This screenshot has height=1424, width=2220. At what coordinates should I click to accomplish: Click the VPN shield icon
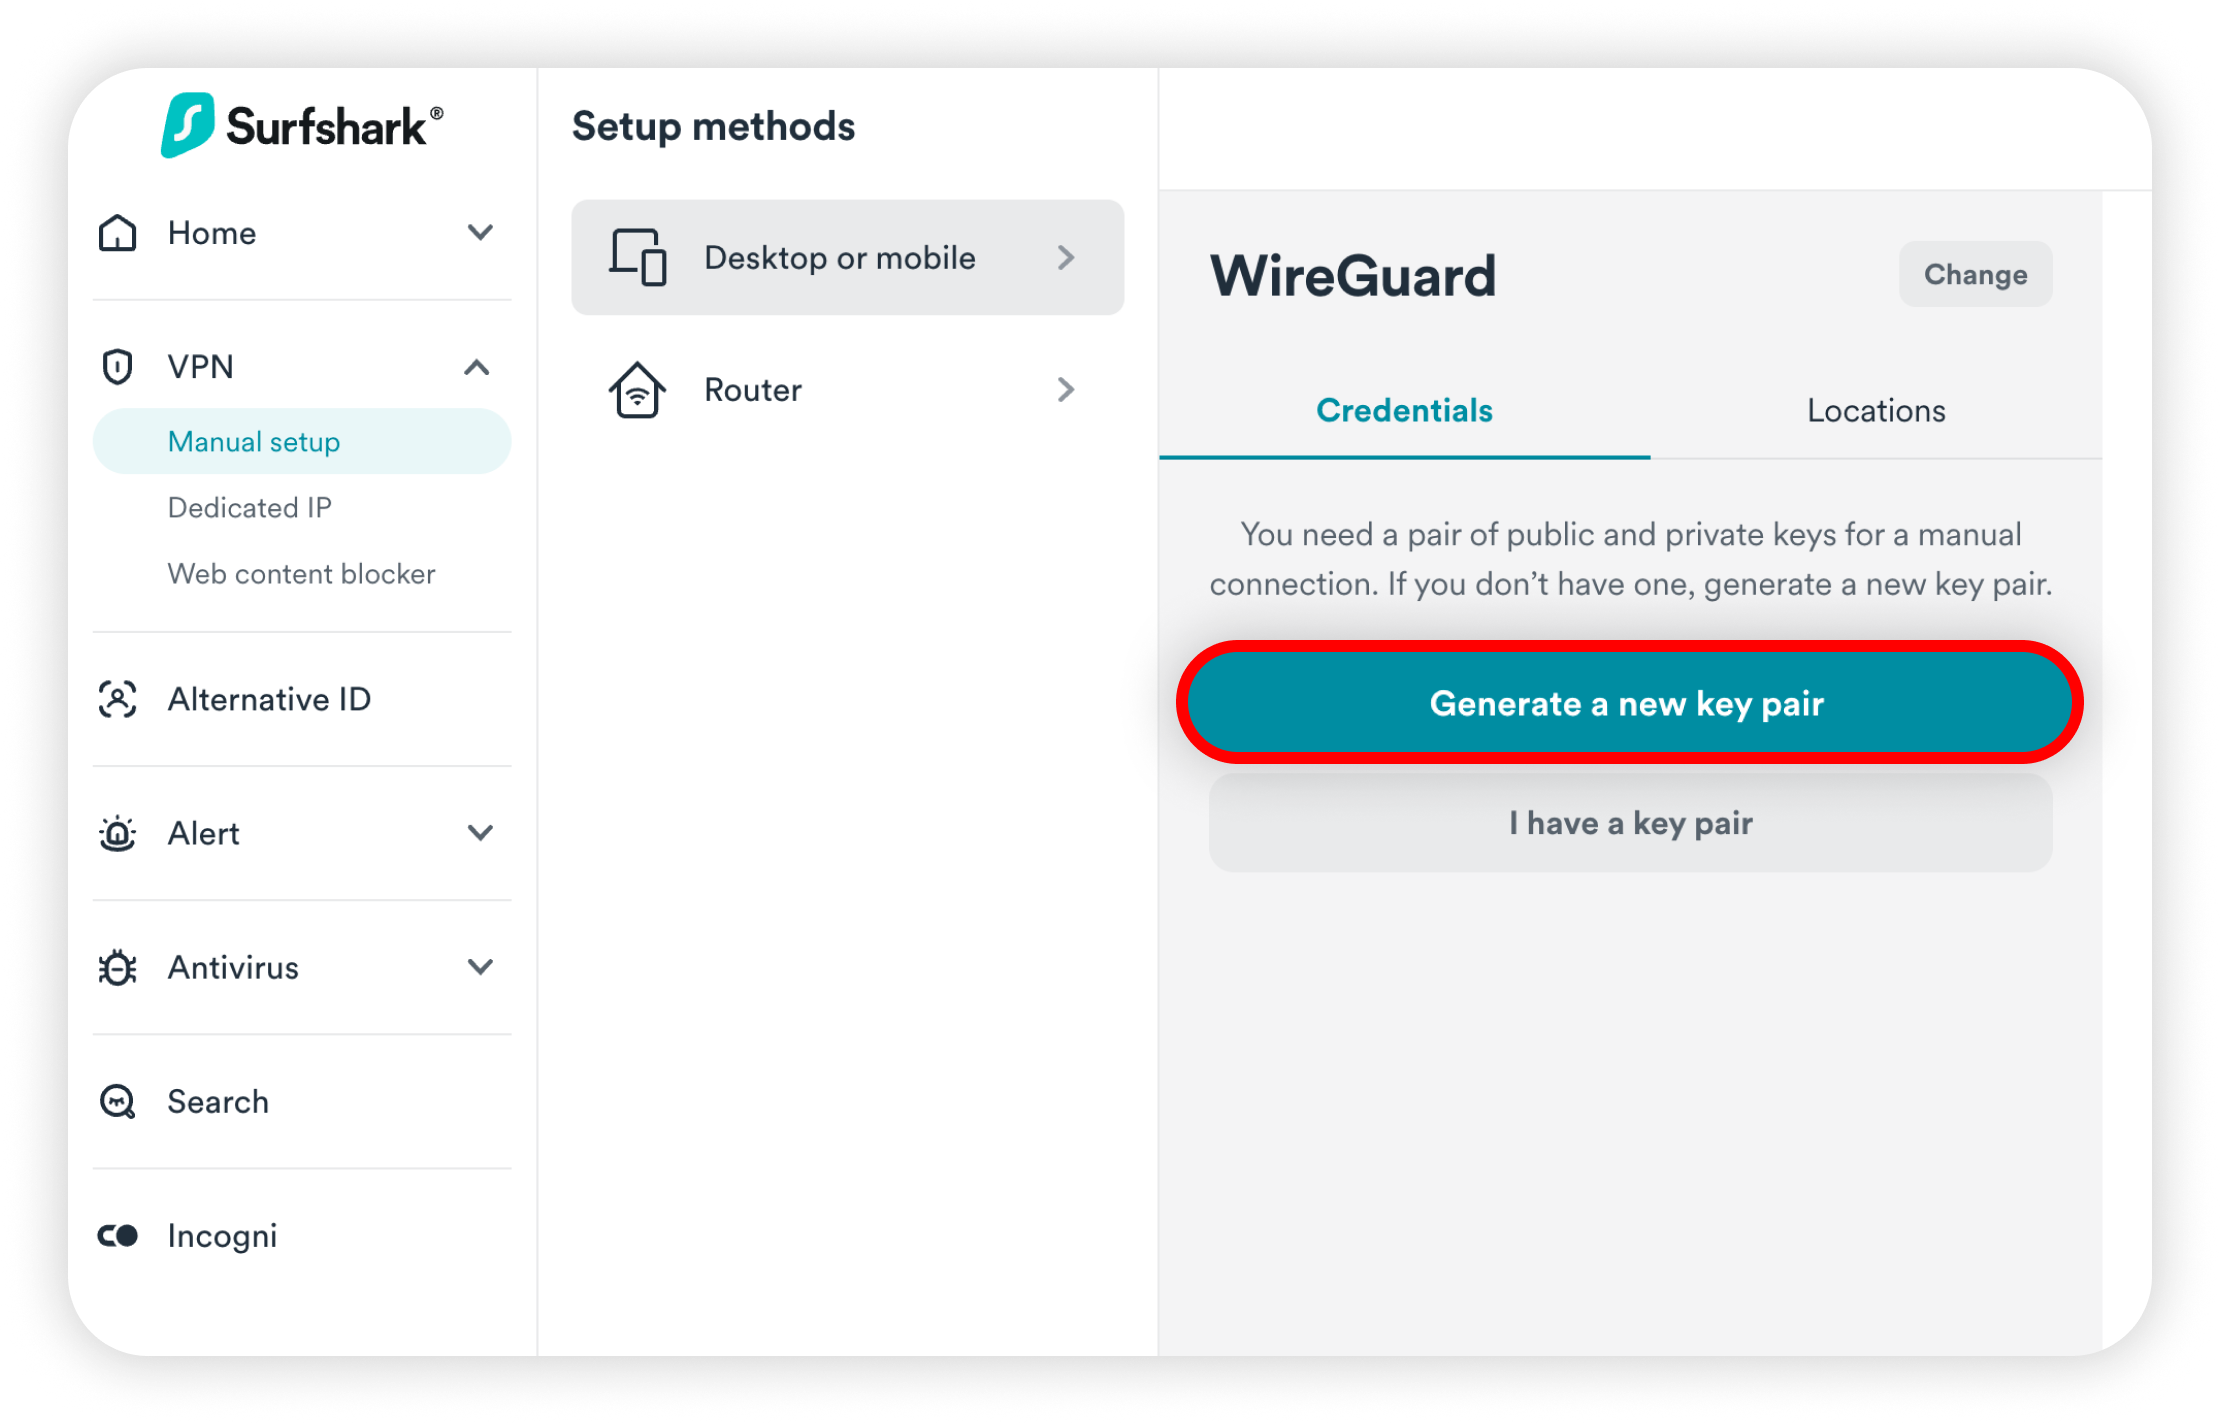118,367
